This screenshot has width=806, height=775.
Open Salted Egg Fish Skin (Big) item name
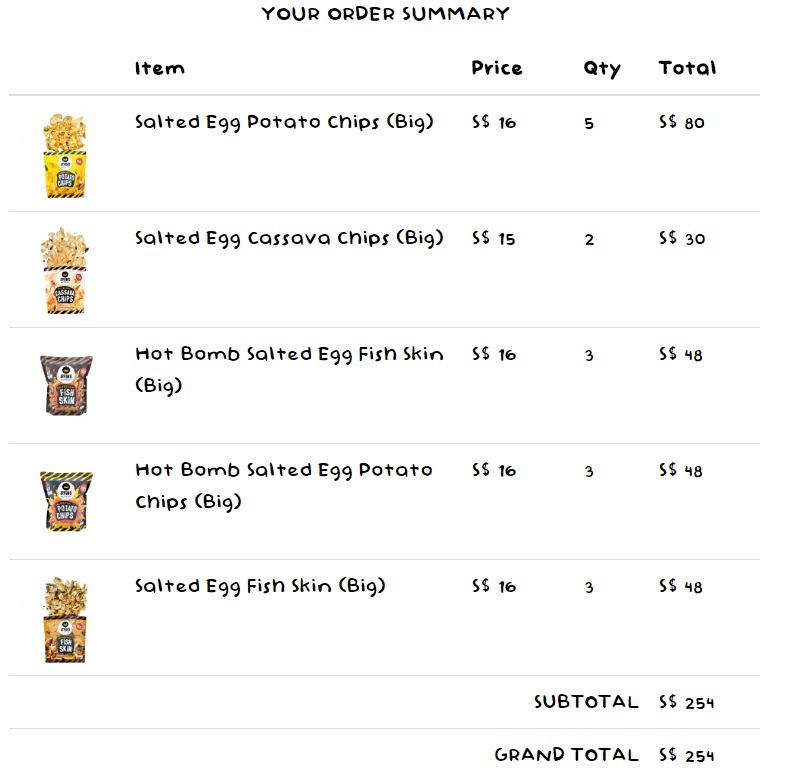(x=260, y=587)
